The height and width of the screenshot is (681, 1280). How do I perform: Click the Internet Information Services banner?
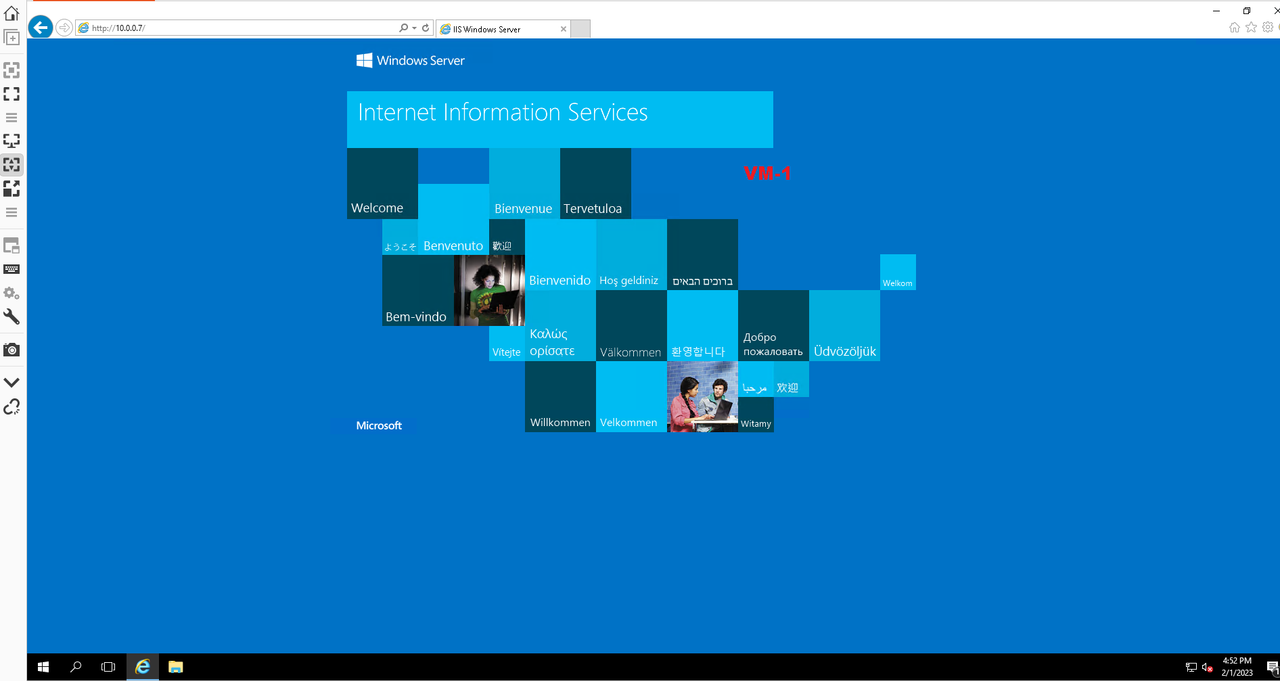tap(560, 119)
